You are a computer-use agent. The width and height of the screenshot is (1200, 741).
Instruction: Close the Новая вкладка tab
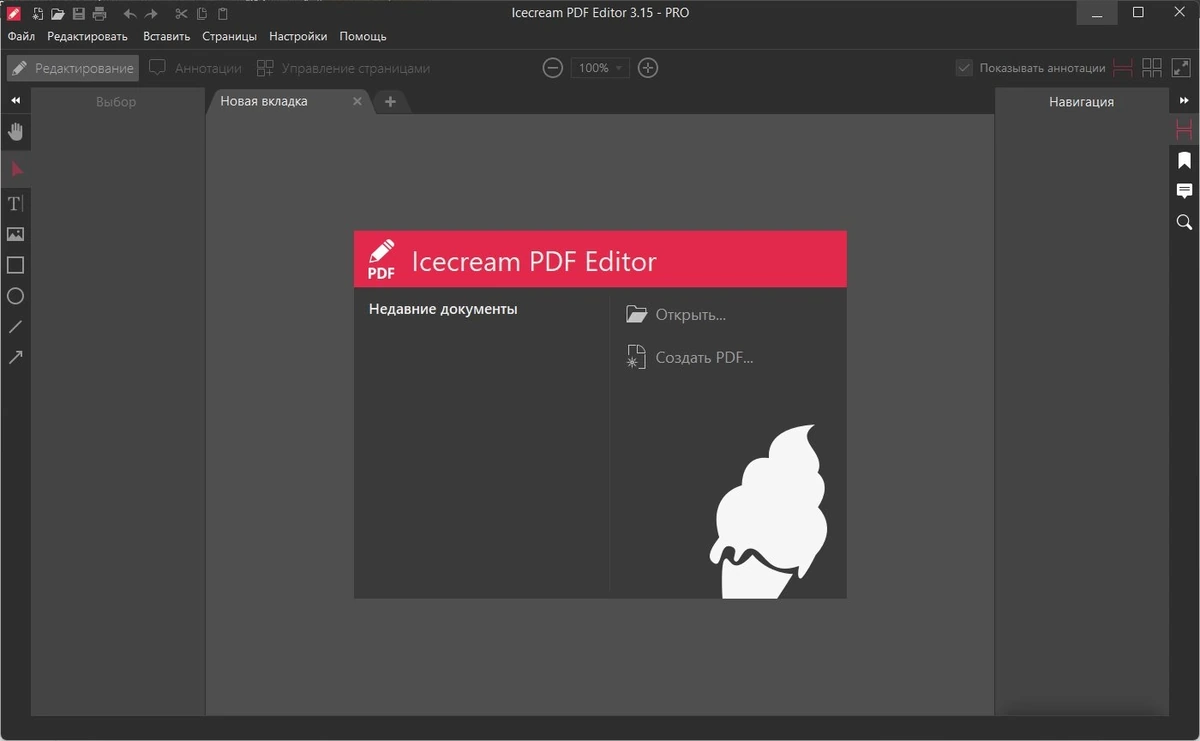(x=358, y=101)
